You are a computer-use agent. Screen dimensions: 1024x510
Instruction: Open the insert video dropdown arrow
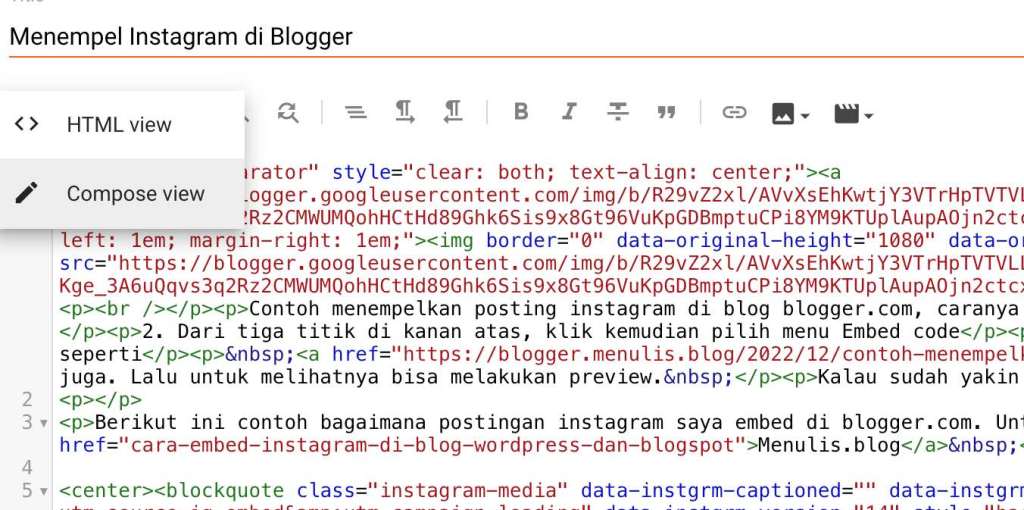tap(868, 116)
